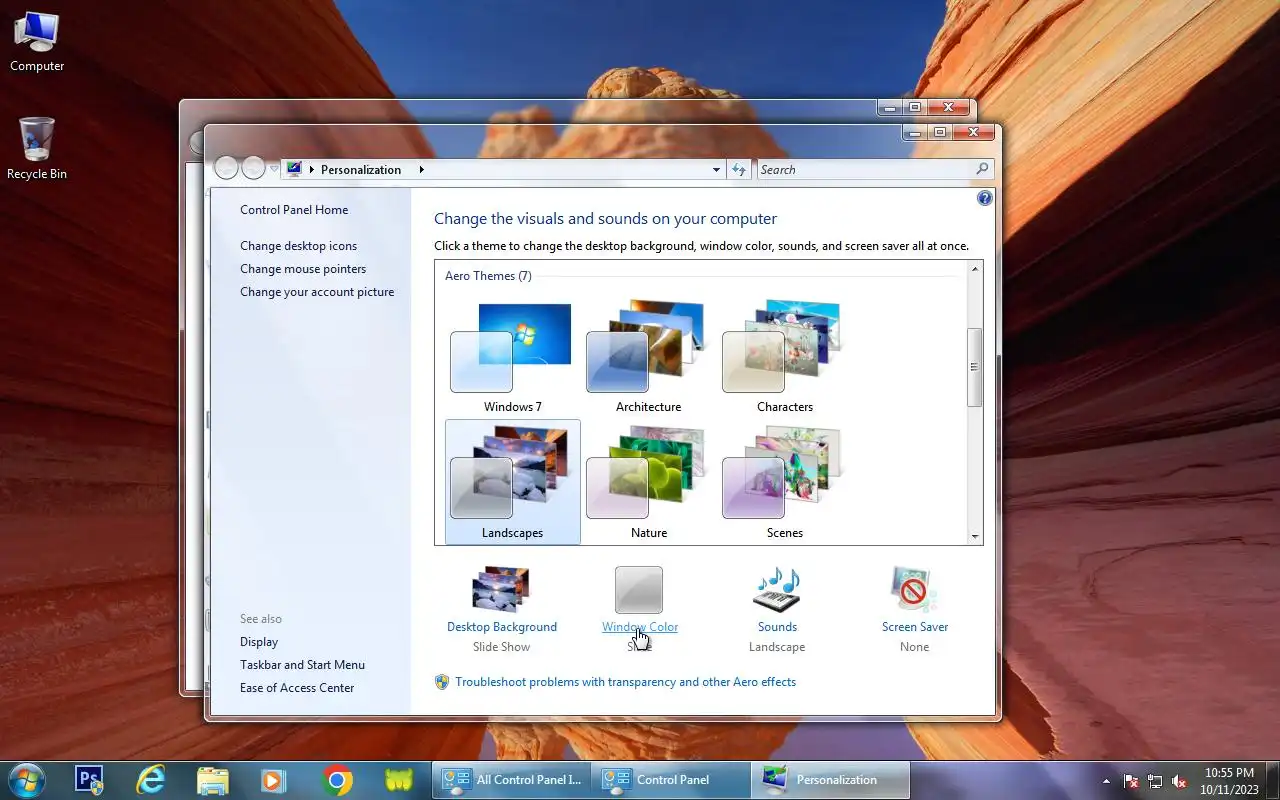Open the Windows Start button
The width and height of the screenshot is (1280, 800).
click(x=26, y=780)
